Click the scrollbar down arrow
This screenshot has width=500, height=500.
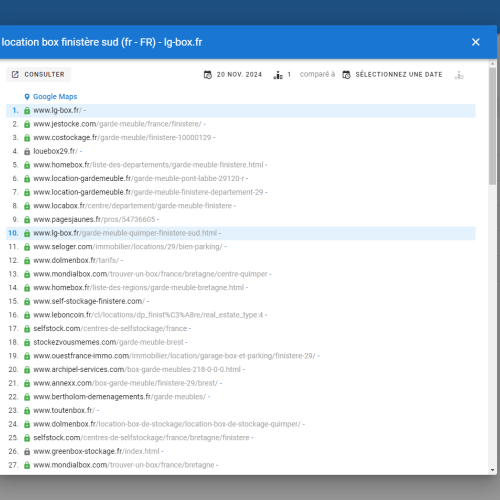tap(493, 470)
